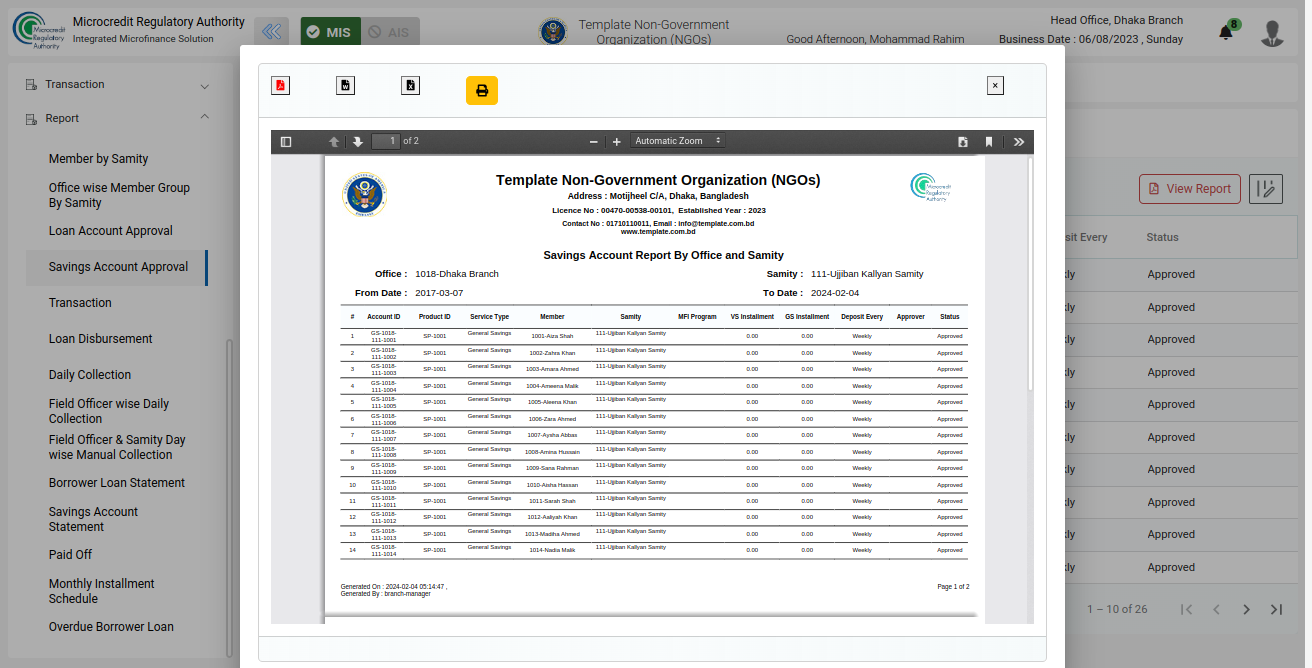Image resolution: width=1312 pixels, height=668 pixels.
Task: Select Savings Account Approval report
Action: pos(118,267)
